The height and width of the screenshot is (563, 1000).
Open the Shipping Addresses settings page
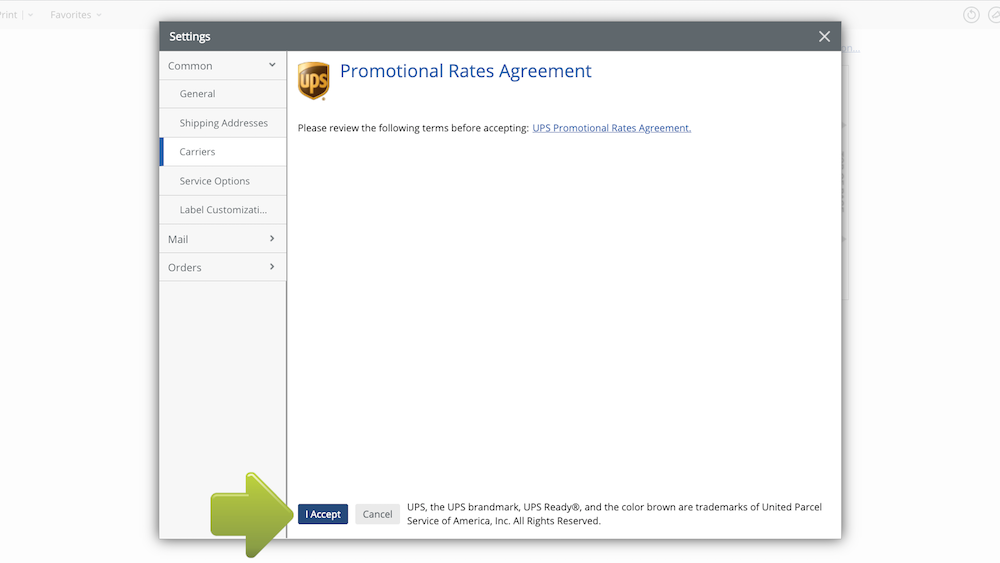click(223, 123)
